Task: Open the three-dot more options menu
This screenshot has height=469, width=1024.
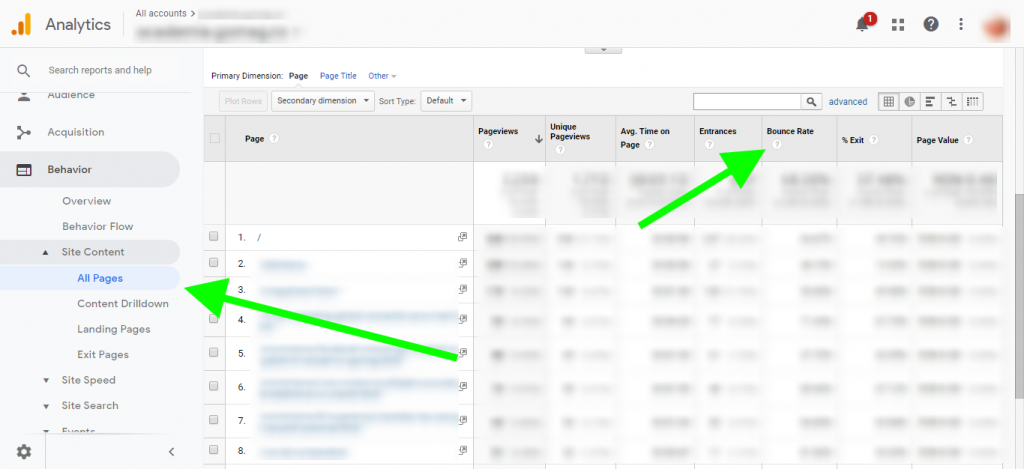Action: (961, 25)
